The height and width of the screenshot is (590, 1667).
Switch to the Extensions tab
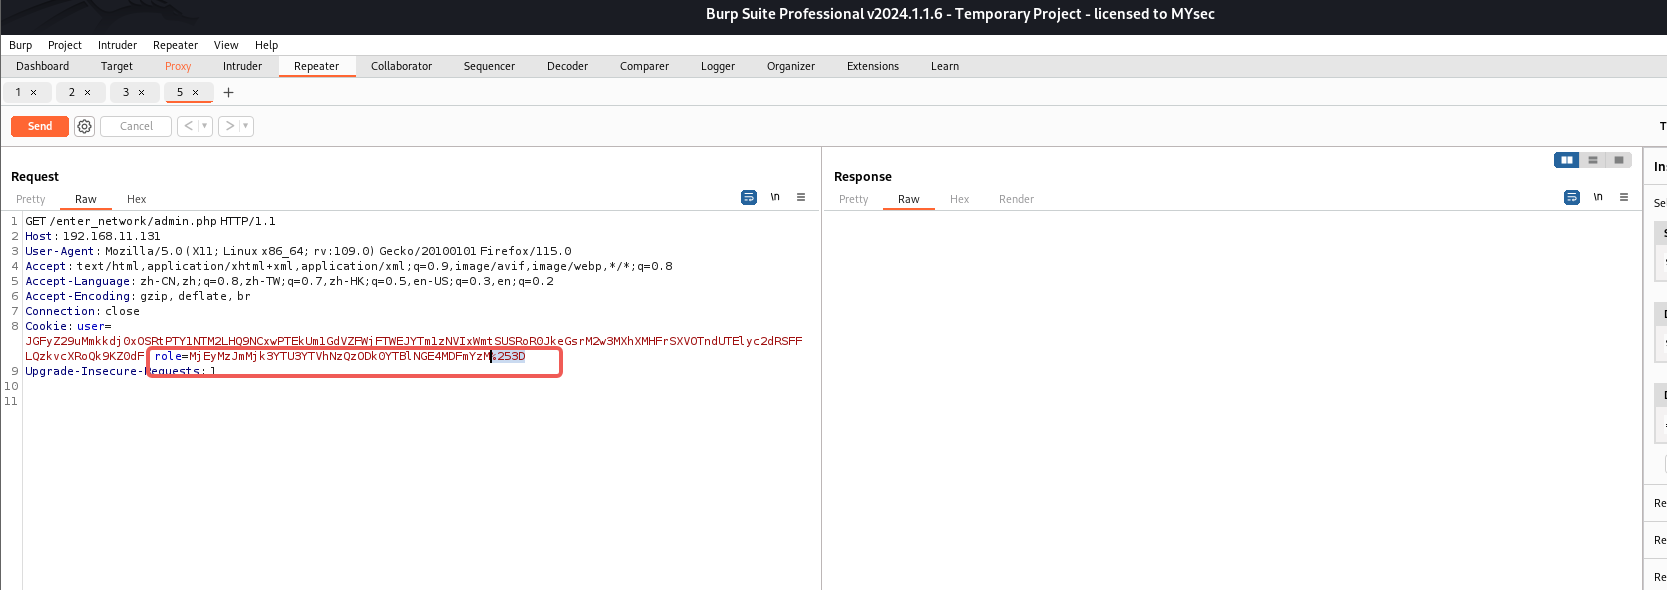(873, 66)
